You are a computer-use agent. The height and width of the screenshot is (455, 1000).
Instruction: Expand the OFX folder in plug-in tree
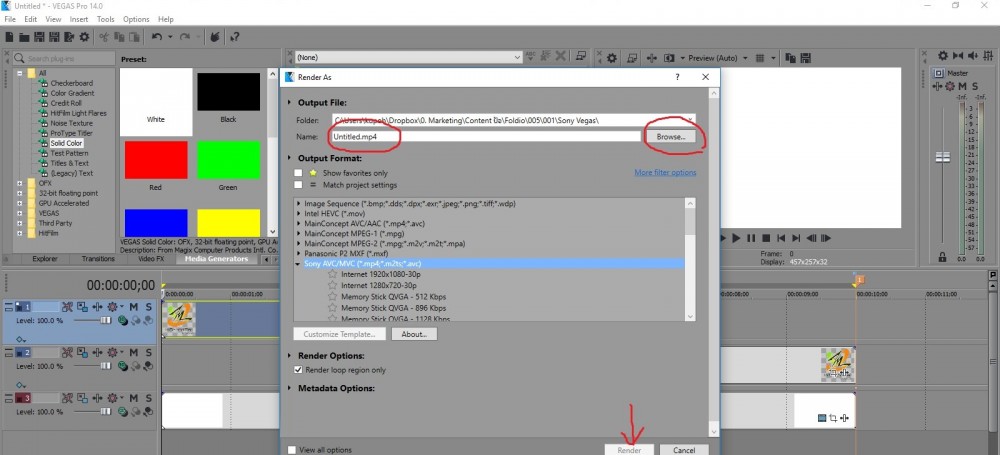pyautogui.click(x=19, y=183)
